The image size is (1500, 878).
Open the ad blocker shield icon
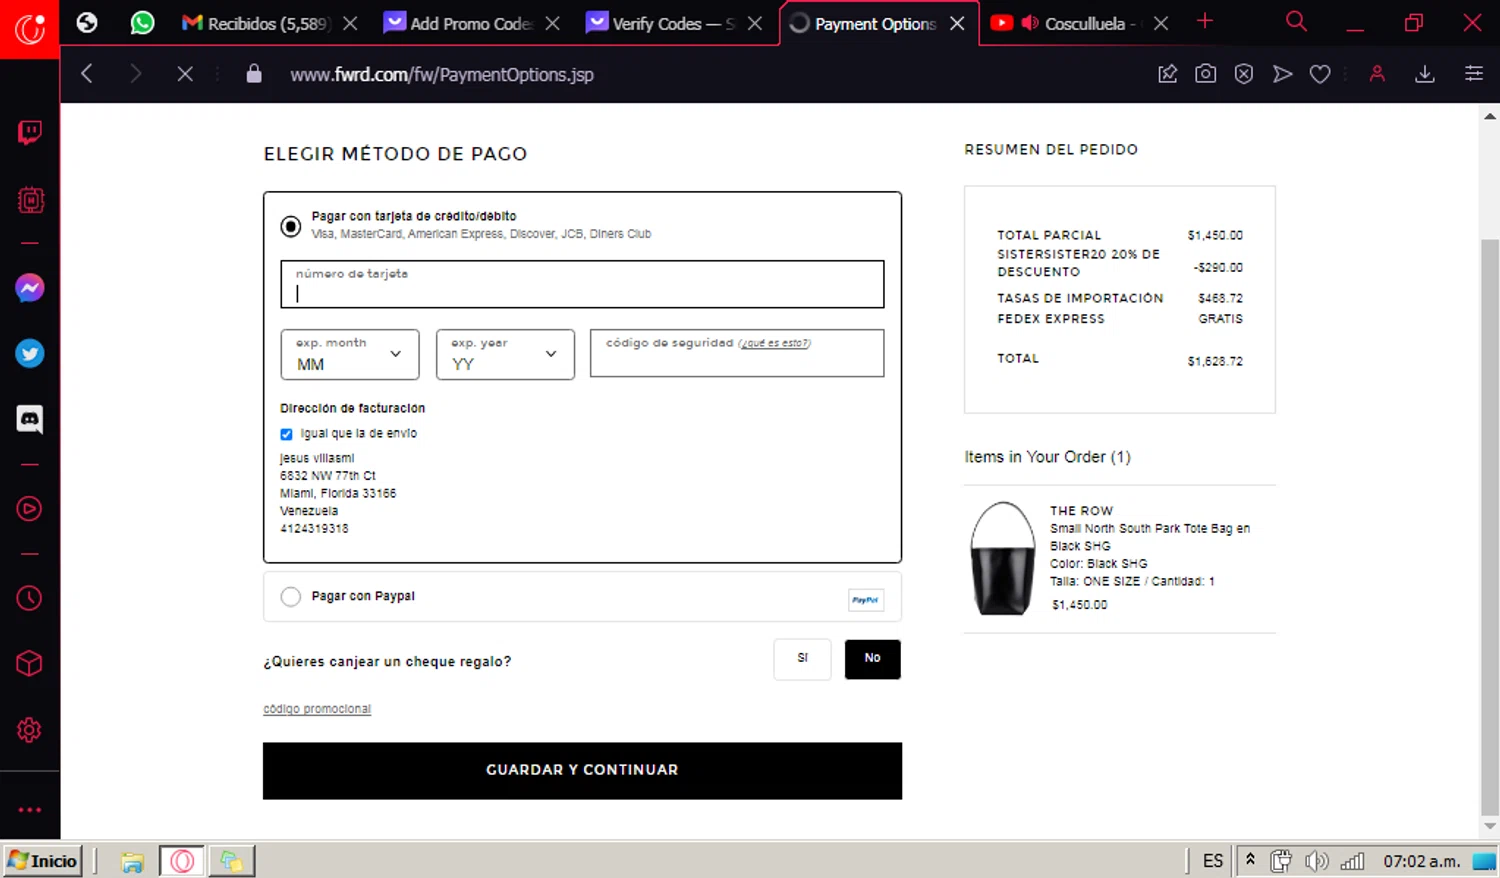tap(1244, 74)
